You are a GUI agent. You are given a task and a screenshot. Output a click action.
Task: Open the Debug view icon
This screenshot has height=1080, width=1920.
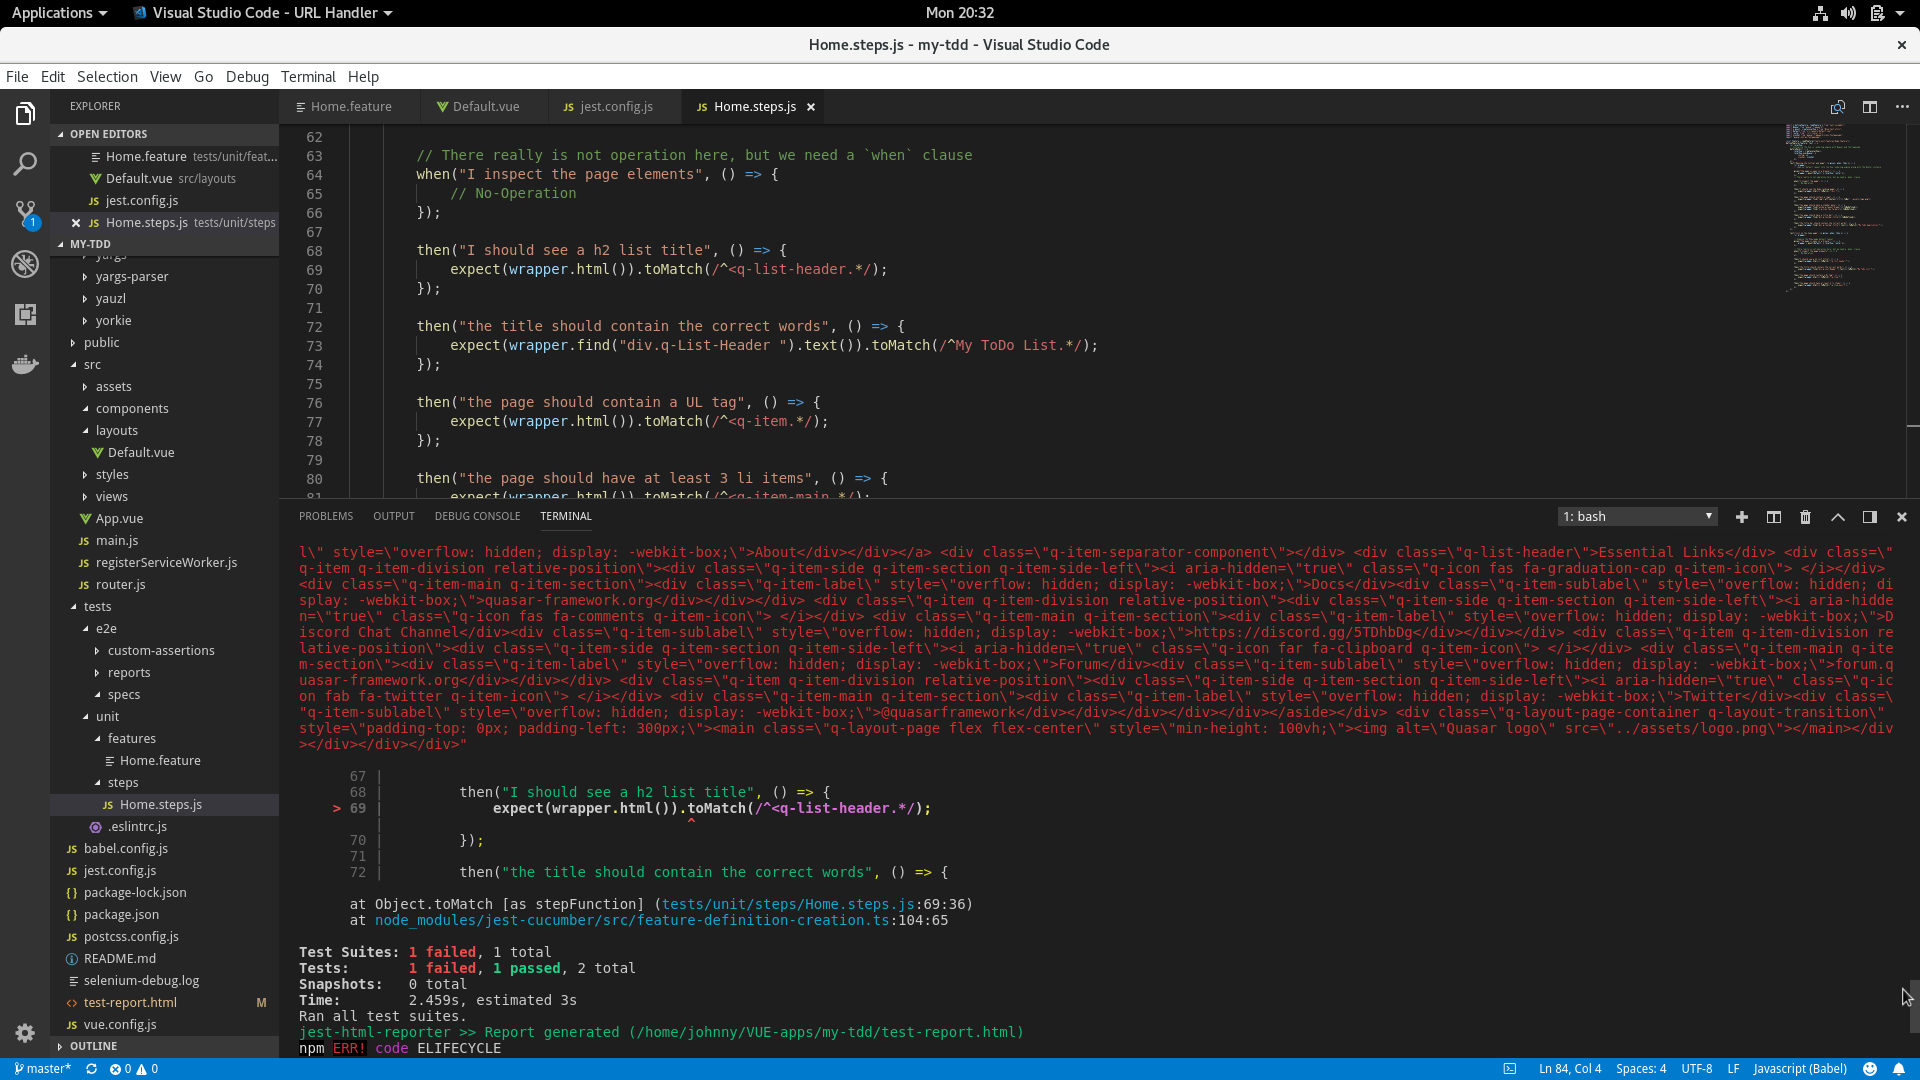(25, 264)
